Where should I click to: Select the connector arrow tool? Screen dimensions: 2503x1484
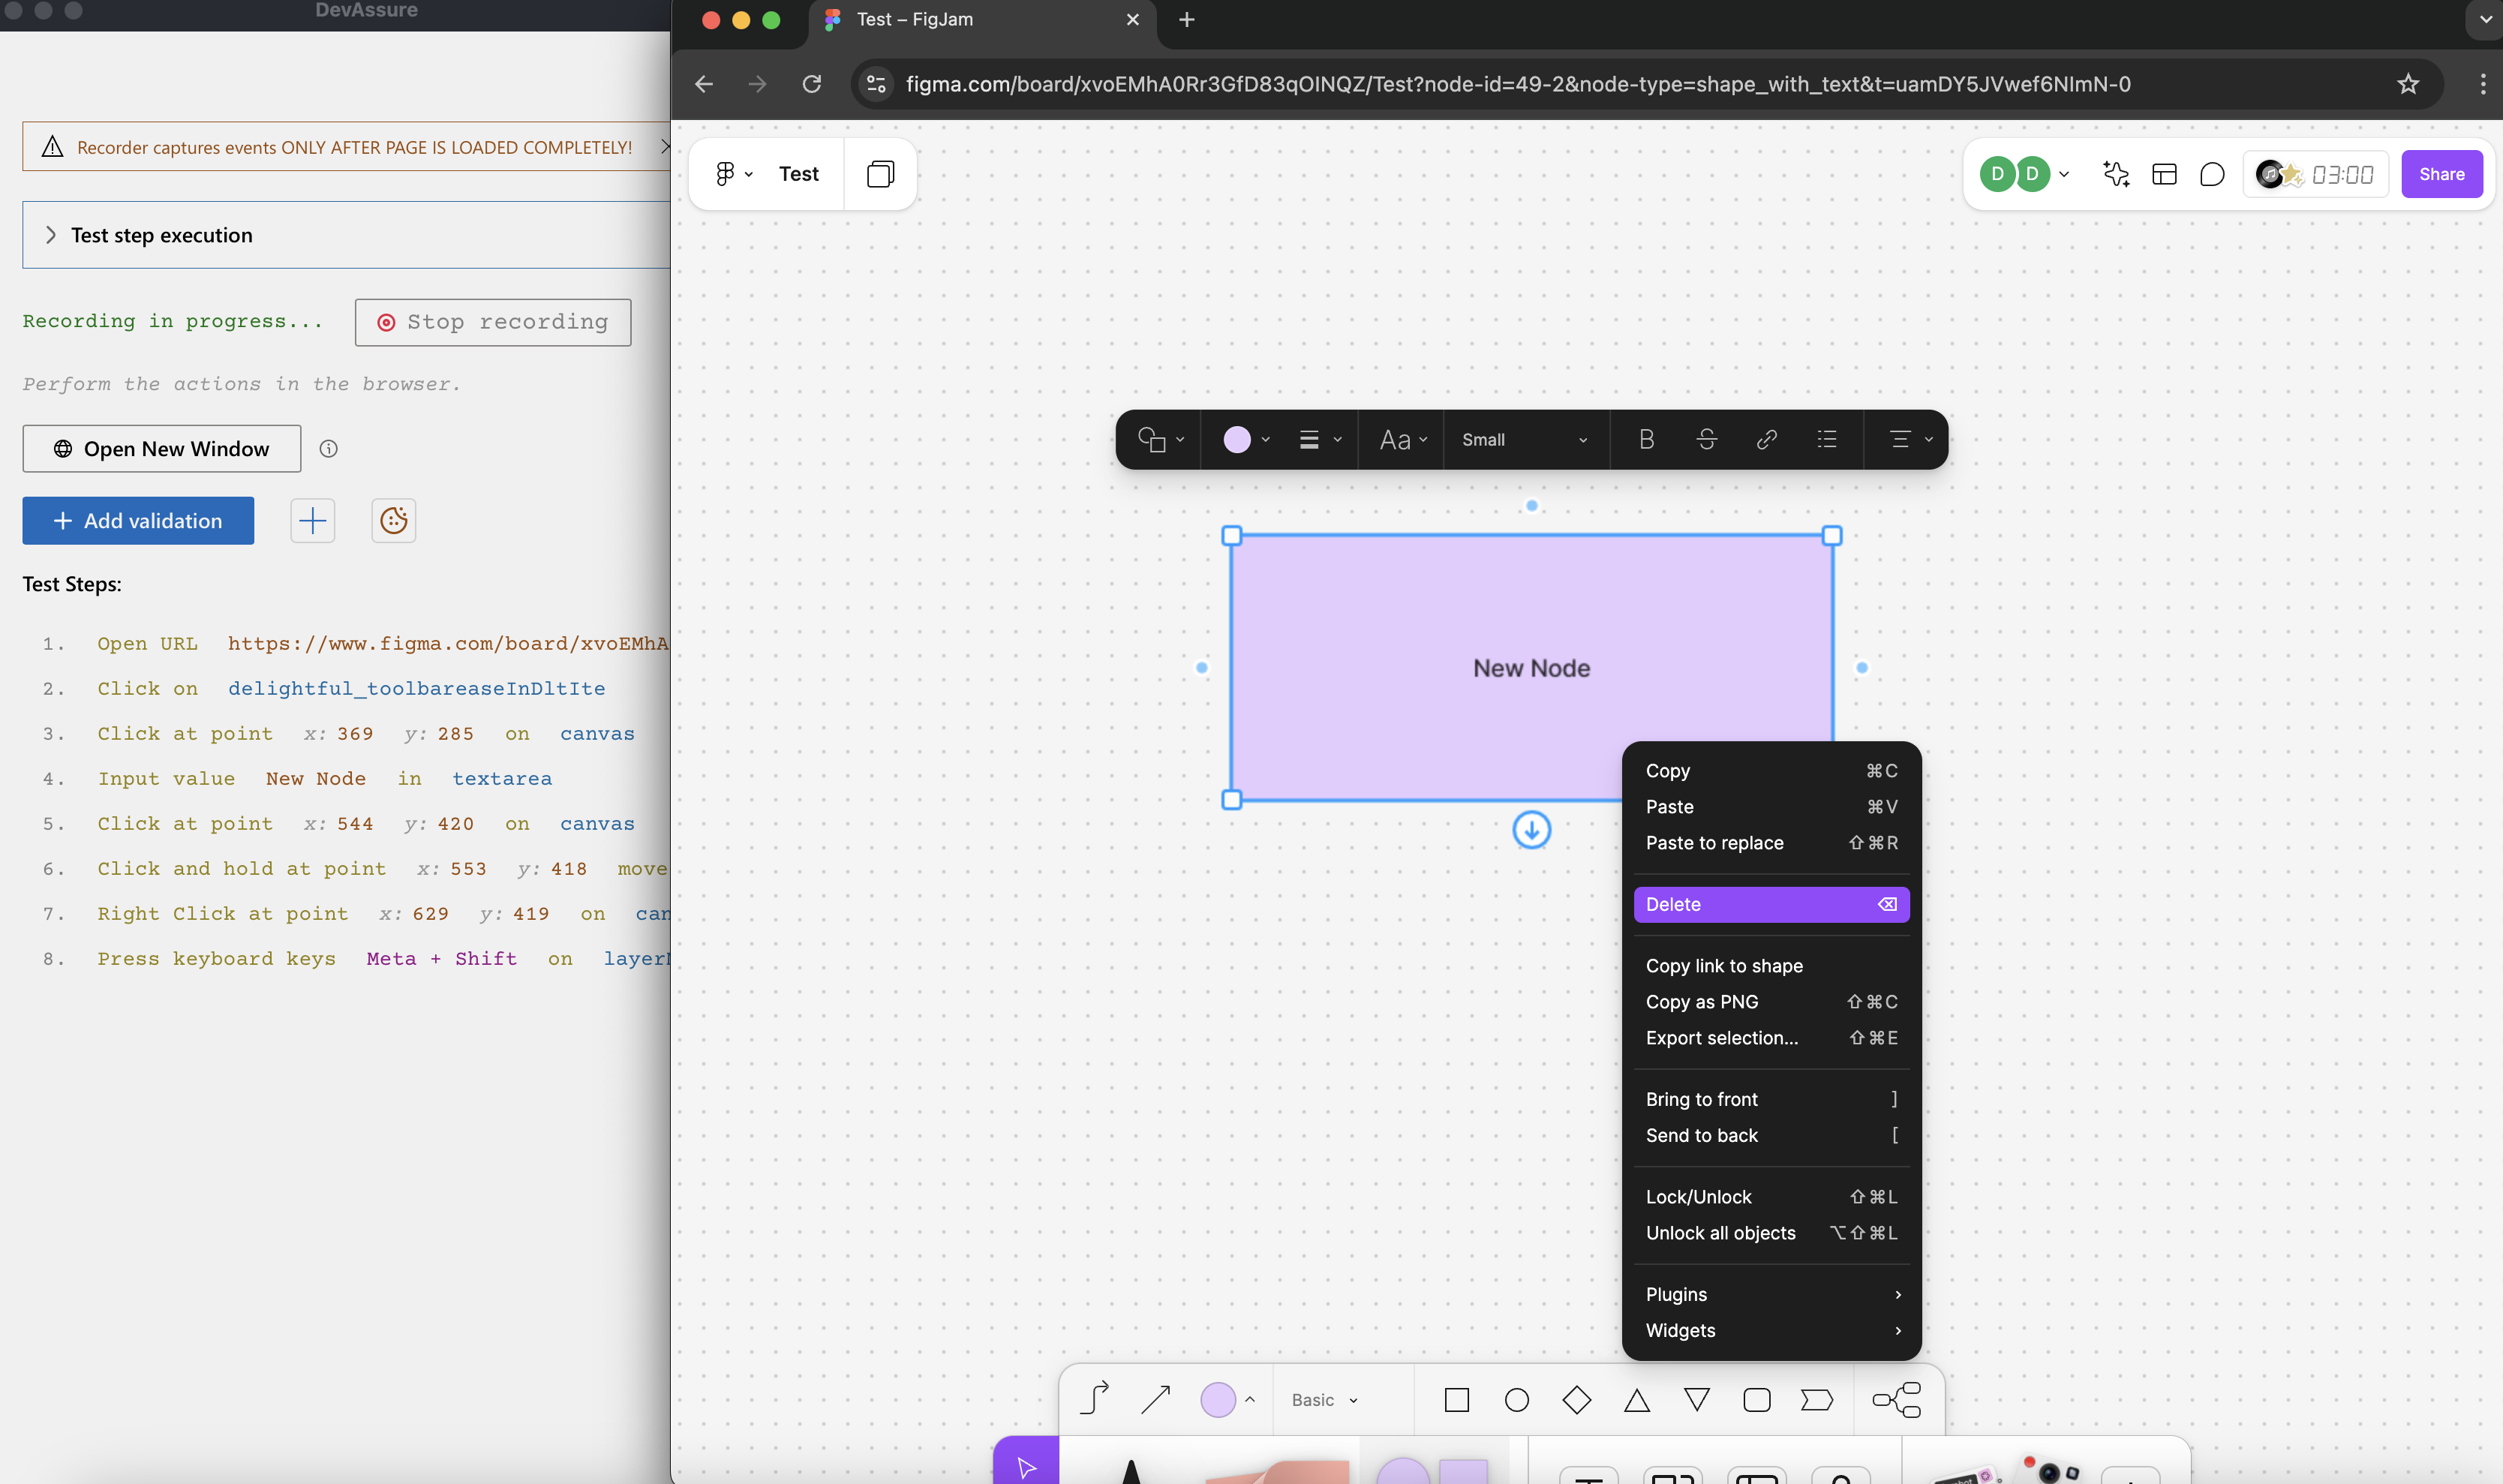coord(1154,1400)
